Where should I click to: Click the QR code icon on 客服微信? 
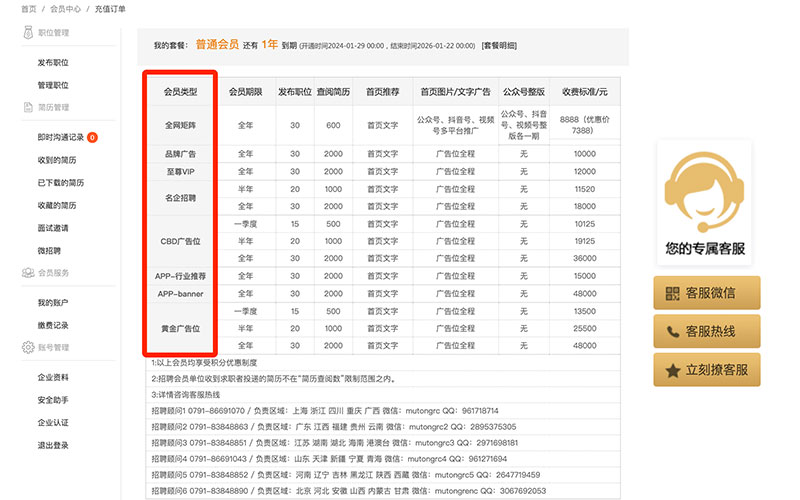[x=672, y=293]
